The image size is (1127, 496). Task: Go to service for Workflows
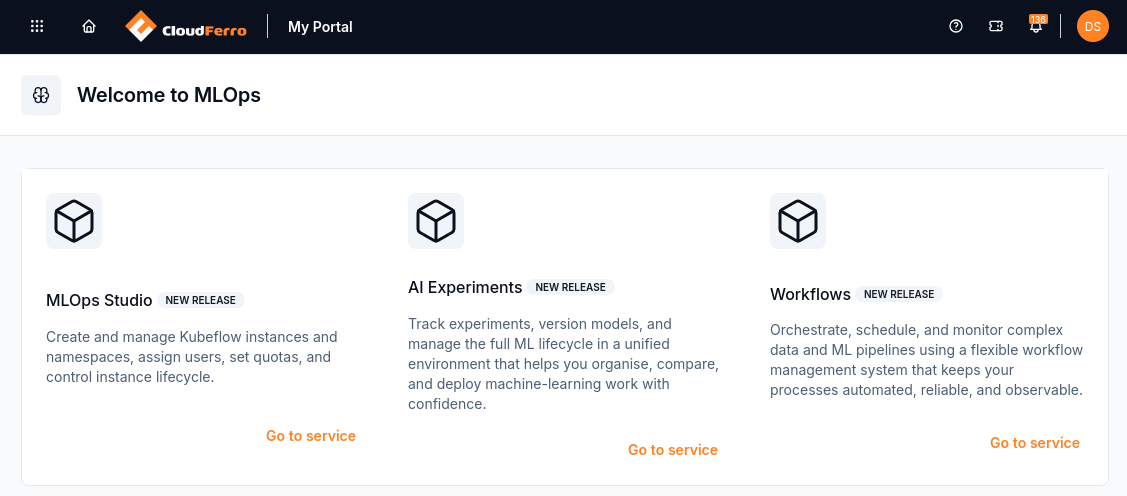(1035, 443)
